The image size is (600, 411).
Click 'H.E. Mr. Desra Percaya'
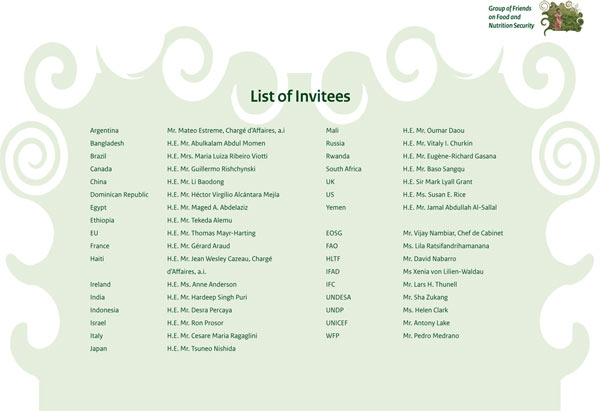click(x=199, y=310)
